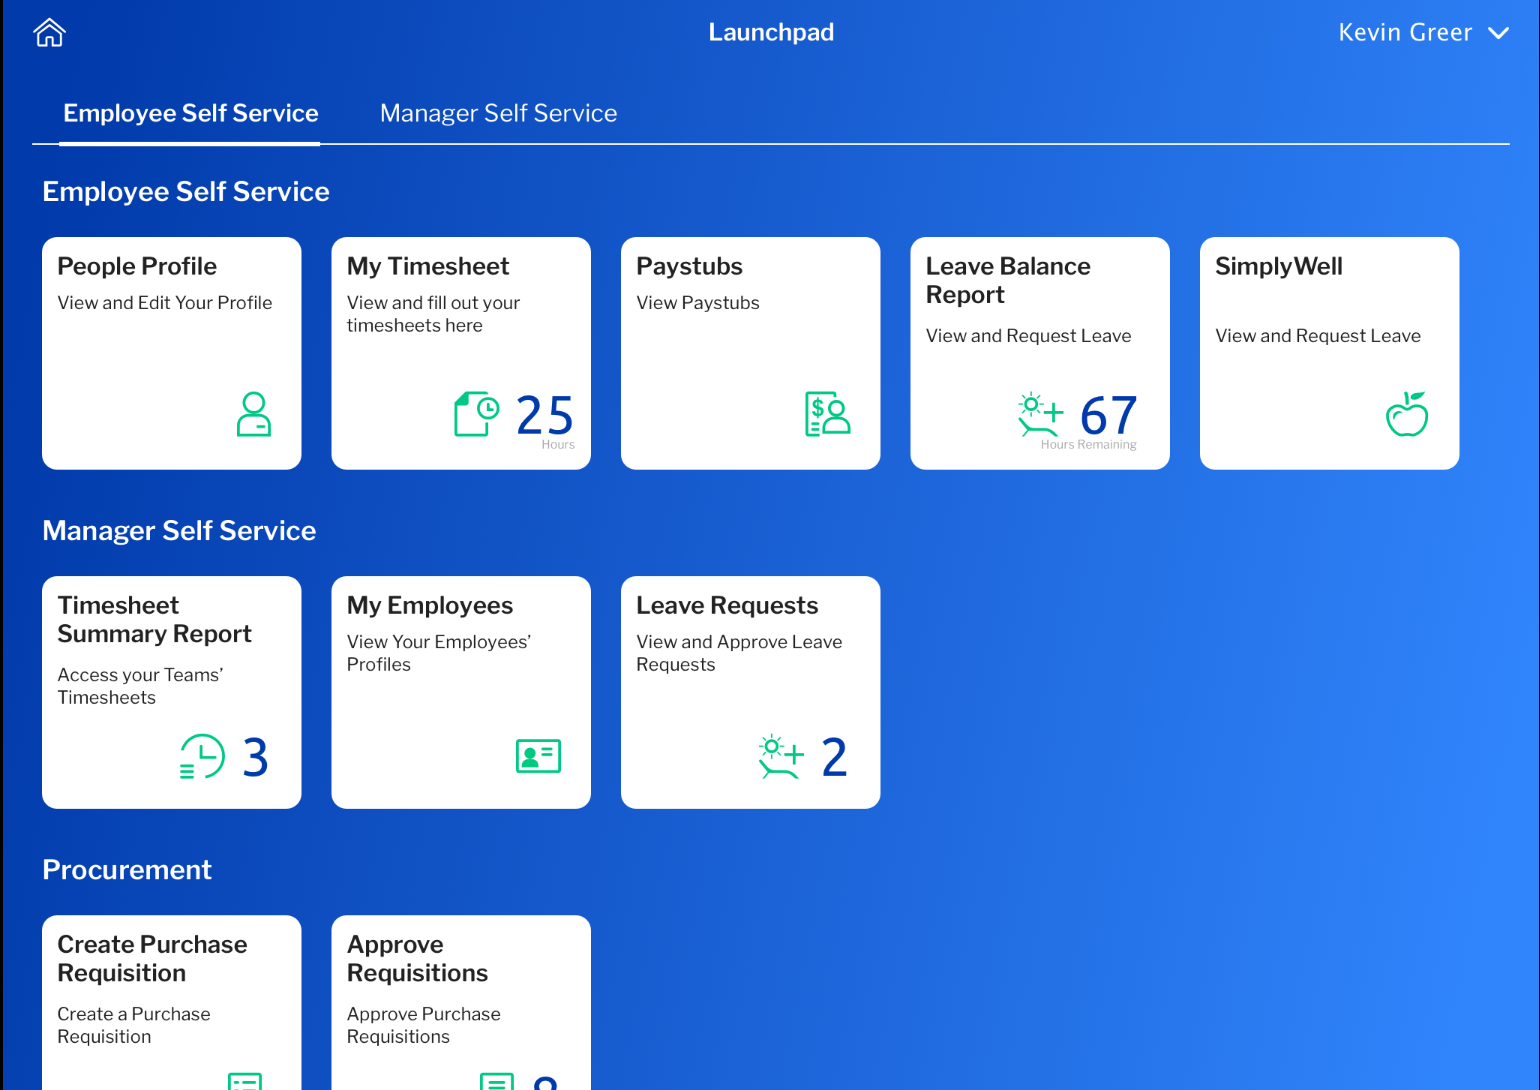Click the Leave Requests sun lounger icon

(x=782, y=757)
